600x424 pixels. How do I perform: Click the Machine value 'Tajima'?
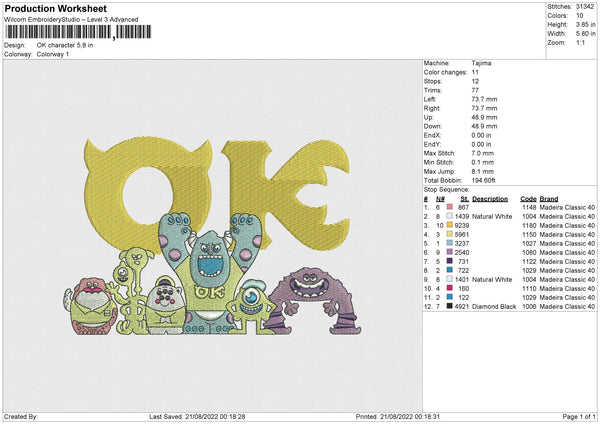pos(481,63)
